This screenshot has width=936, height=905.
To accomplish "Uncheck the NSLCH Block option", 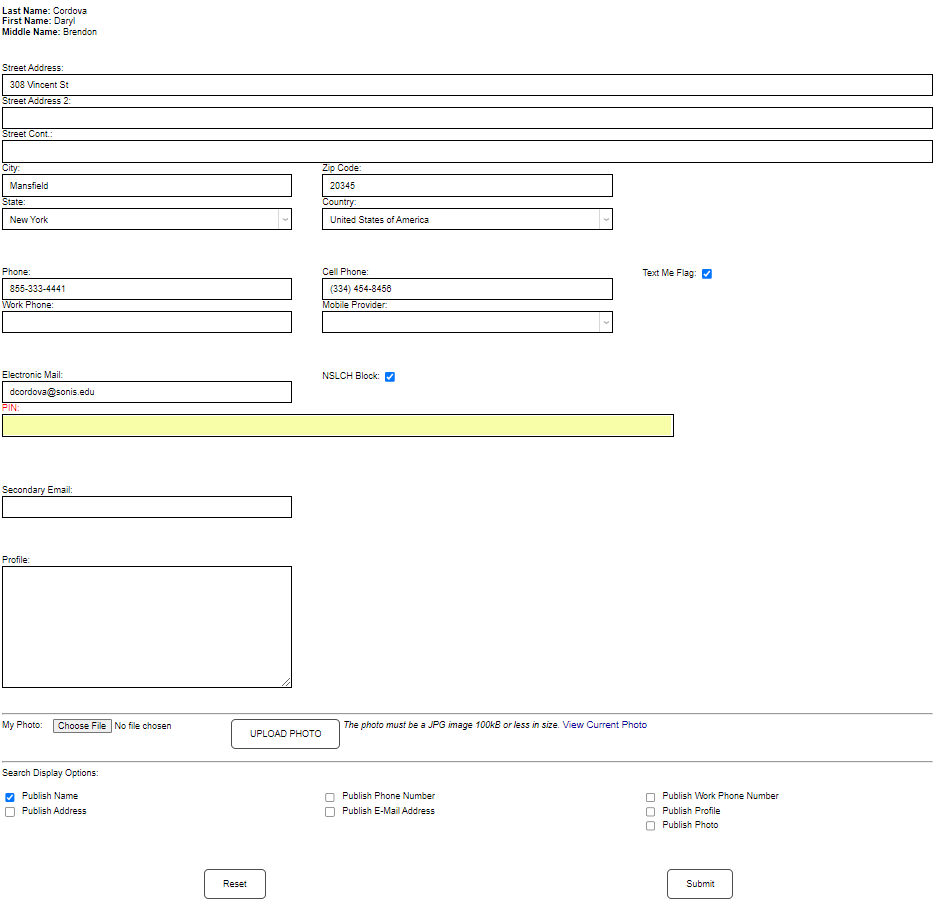I will pos(390,377).
